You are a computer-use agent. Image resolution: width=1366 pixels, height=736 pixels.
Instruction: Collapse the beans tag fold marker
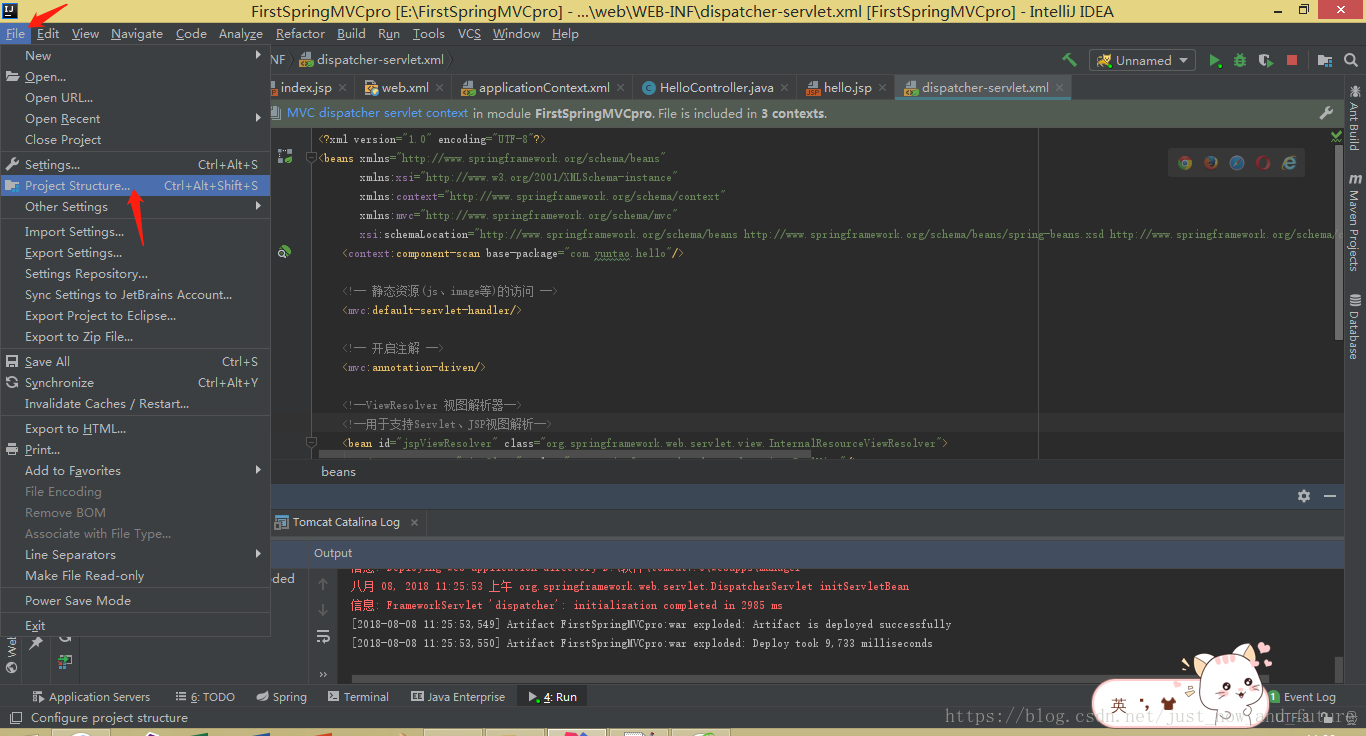(311, 158)
